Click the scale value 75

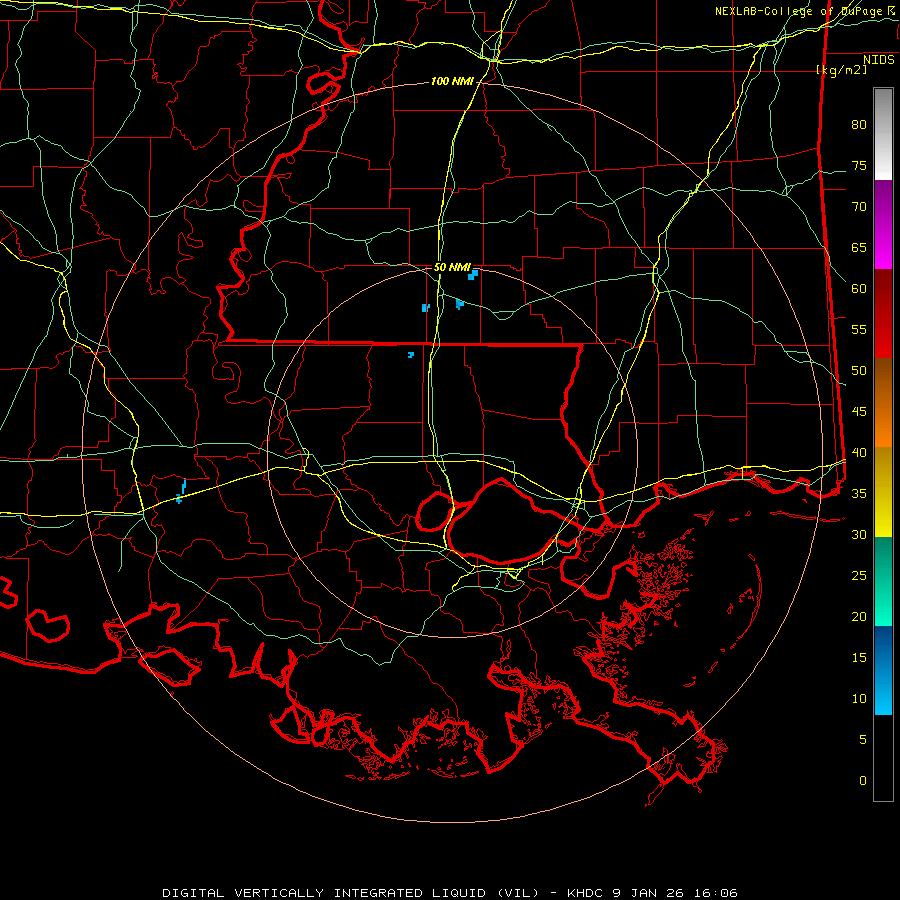click(859, 165)
